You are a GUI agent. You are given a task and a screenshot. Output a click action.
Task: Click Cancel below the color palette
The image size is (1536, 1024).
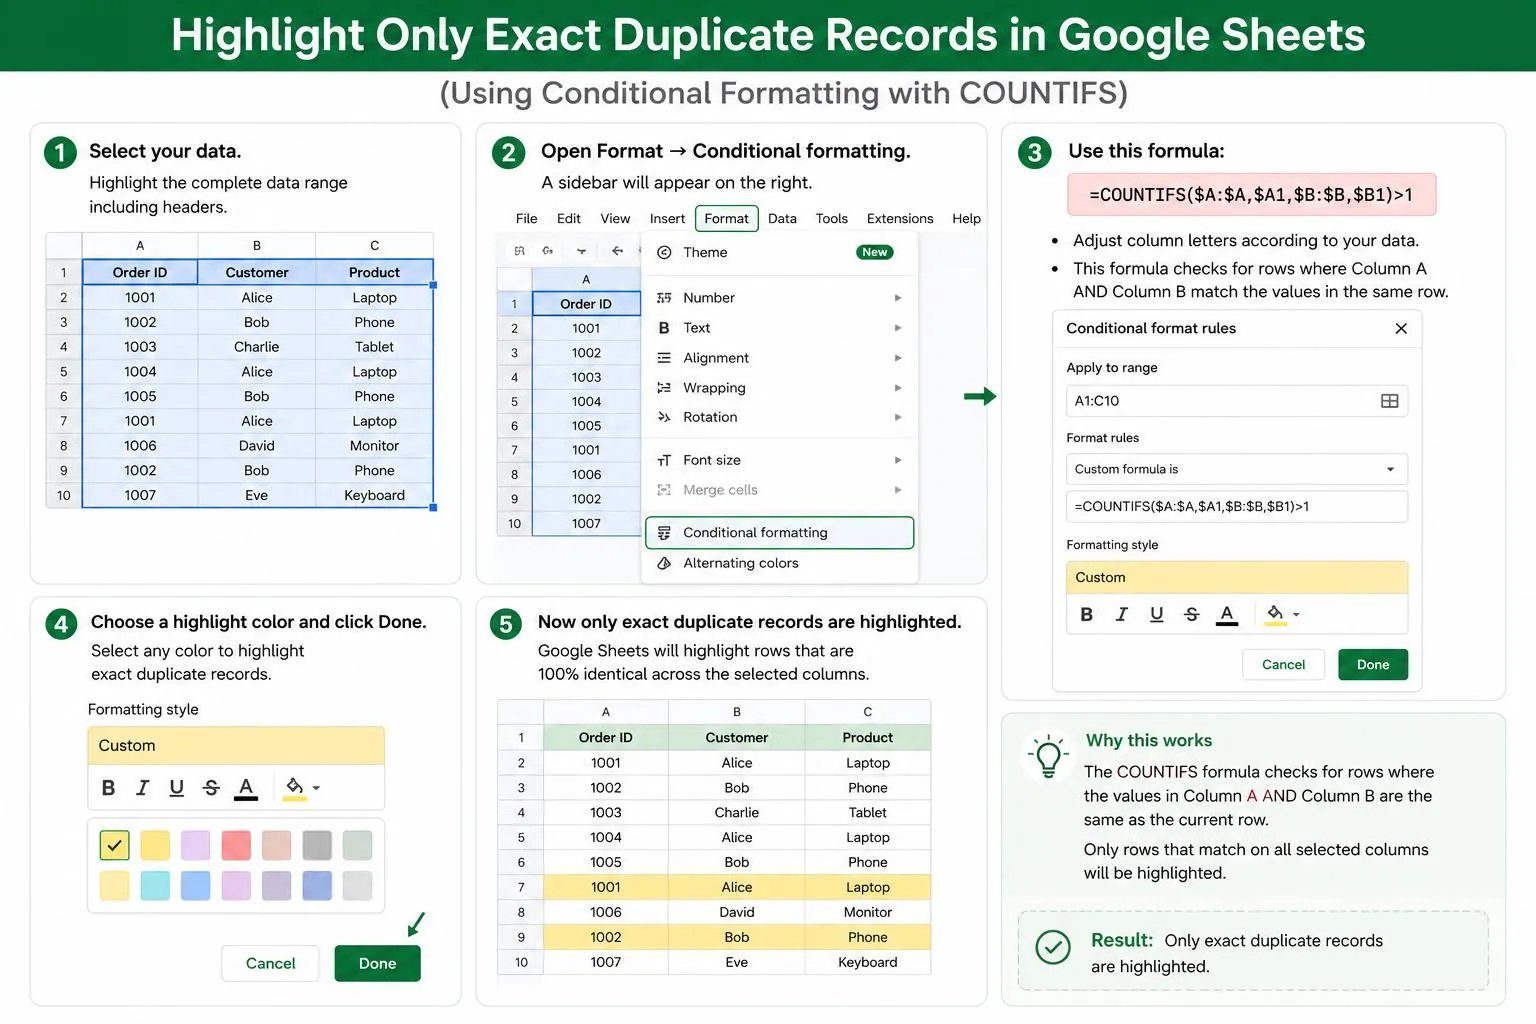click(x=271, y=964)
